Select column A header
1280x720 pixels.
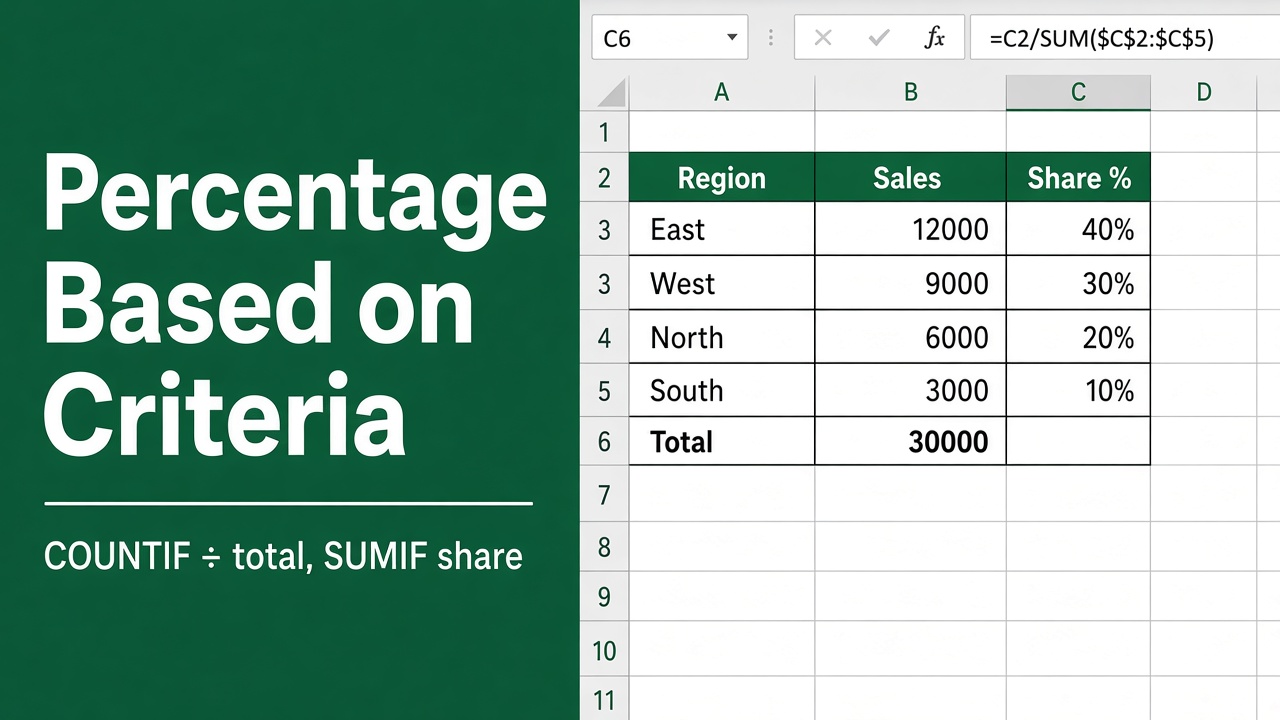[722, 93]
